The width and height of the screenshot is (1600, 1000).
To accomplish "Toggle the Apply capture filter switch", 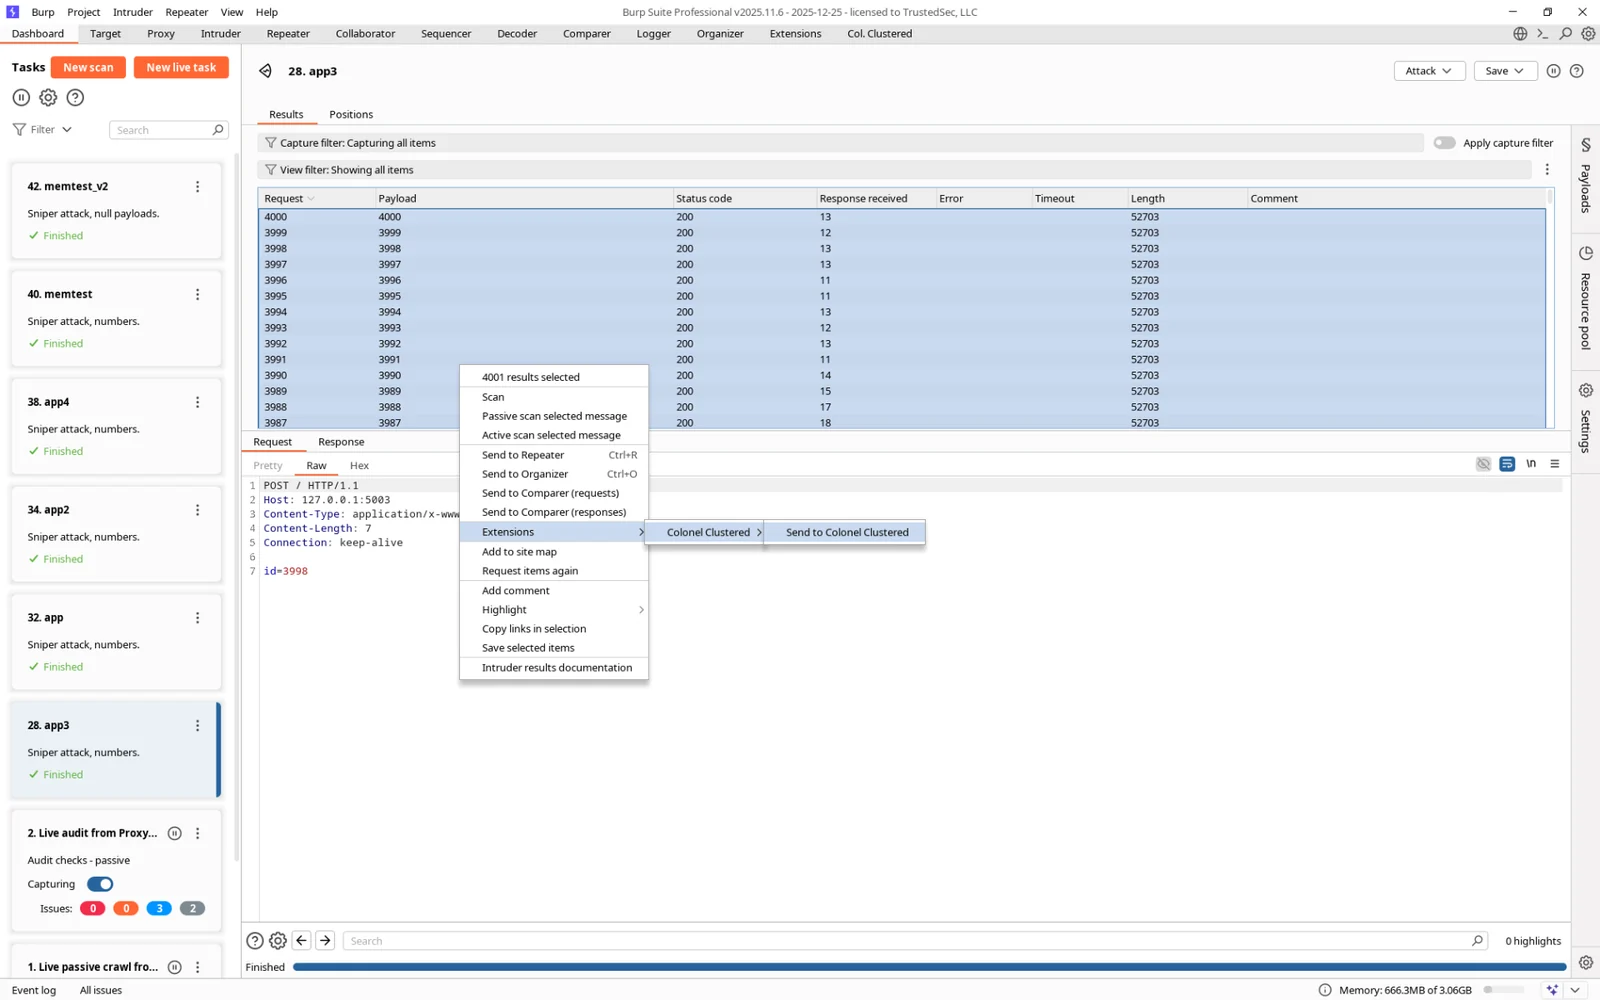I will (1444, 143).
